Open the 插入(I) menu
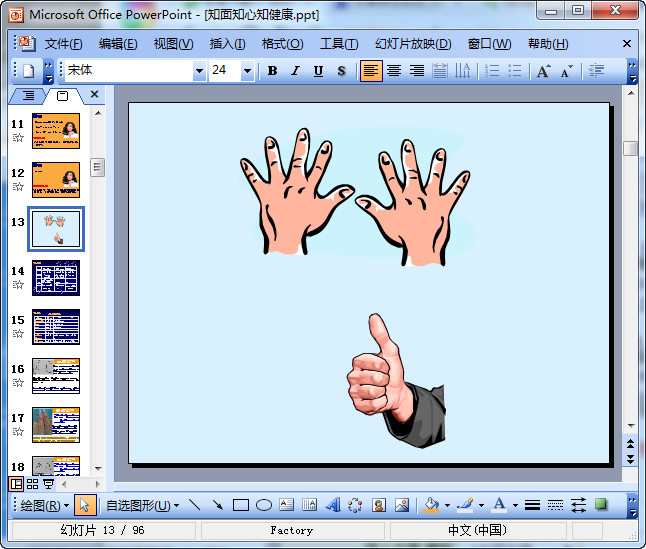Screen dimensions: 646x549 tap(227, 44)
